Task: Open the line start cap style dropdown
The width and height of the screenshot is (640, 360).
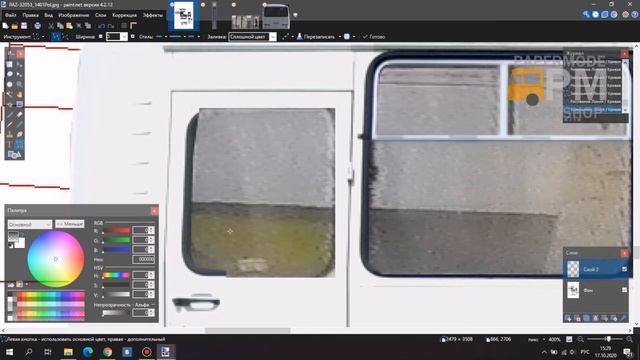Action: click(161, 37)
